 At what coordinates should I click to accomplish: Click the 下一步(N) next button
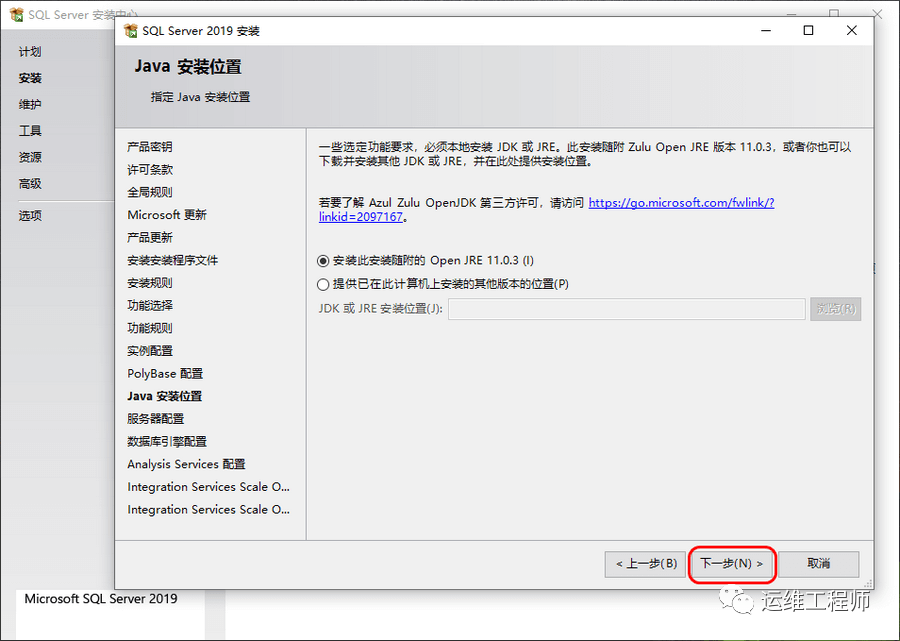pos(732,564)
